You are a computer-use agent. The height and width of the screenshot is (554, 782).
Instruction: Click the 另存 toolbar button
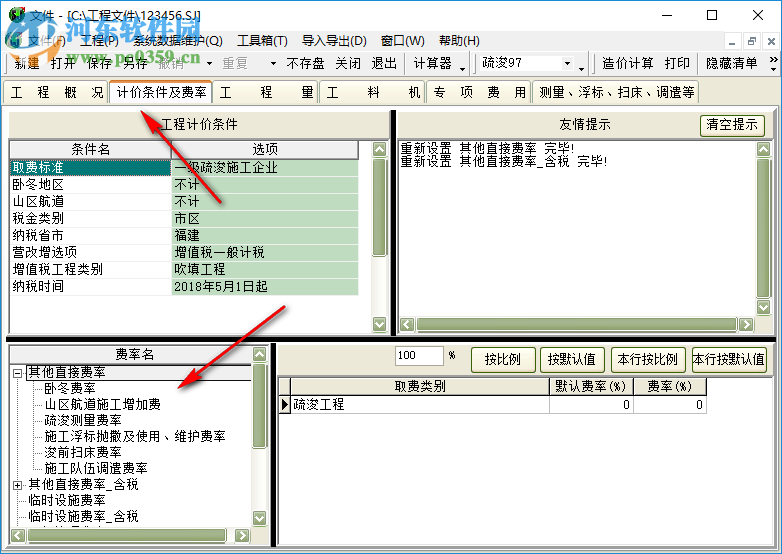135,63
